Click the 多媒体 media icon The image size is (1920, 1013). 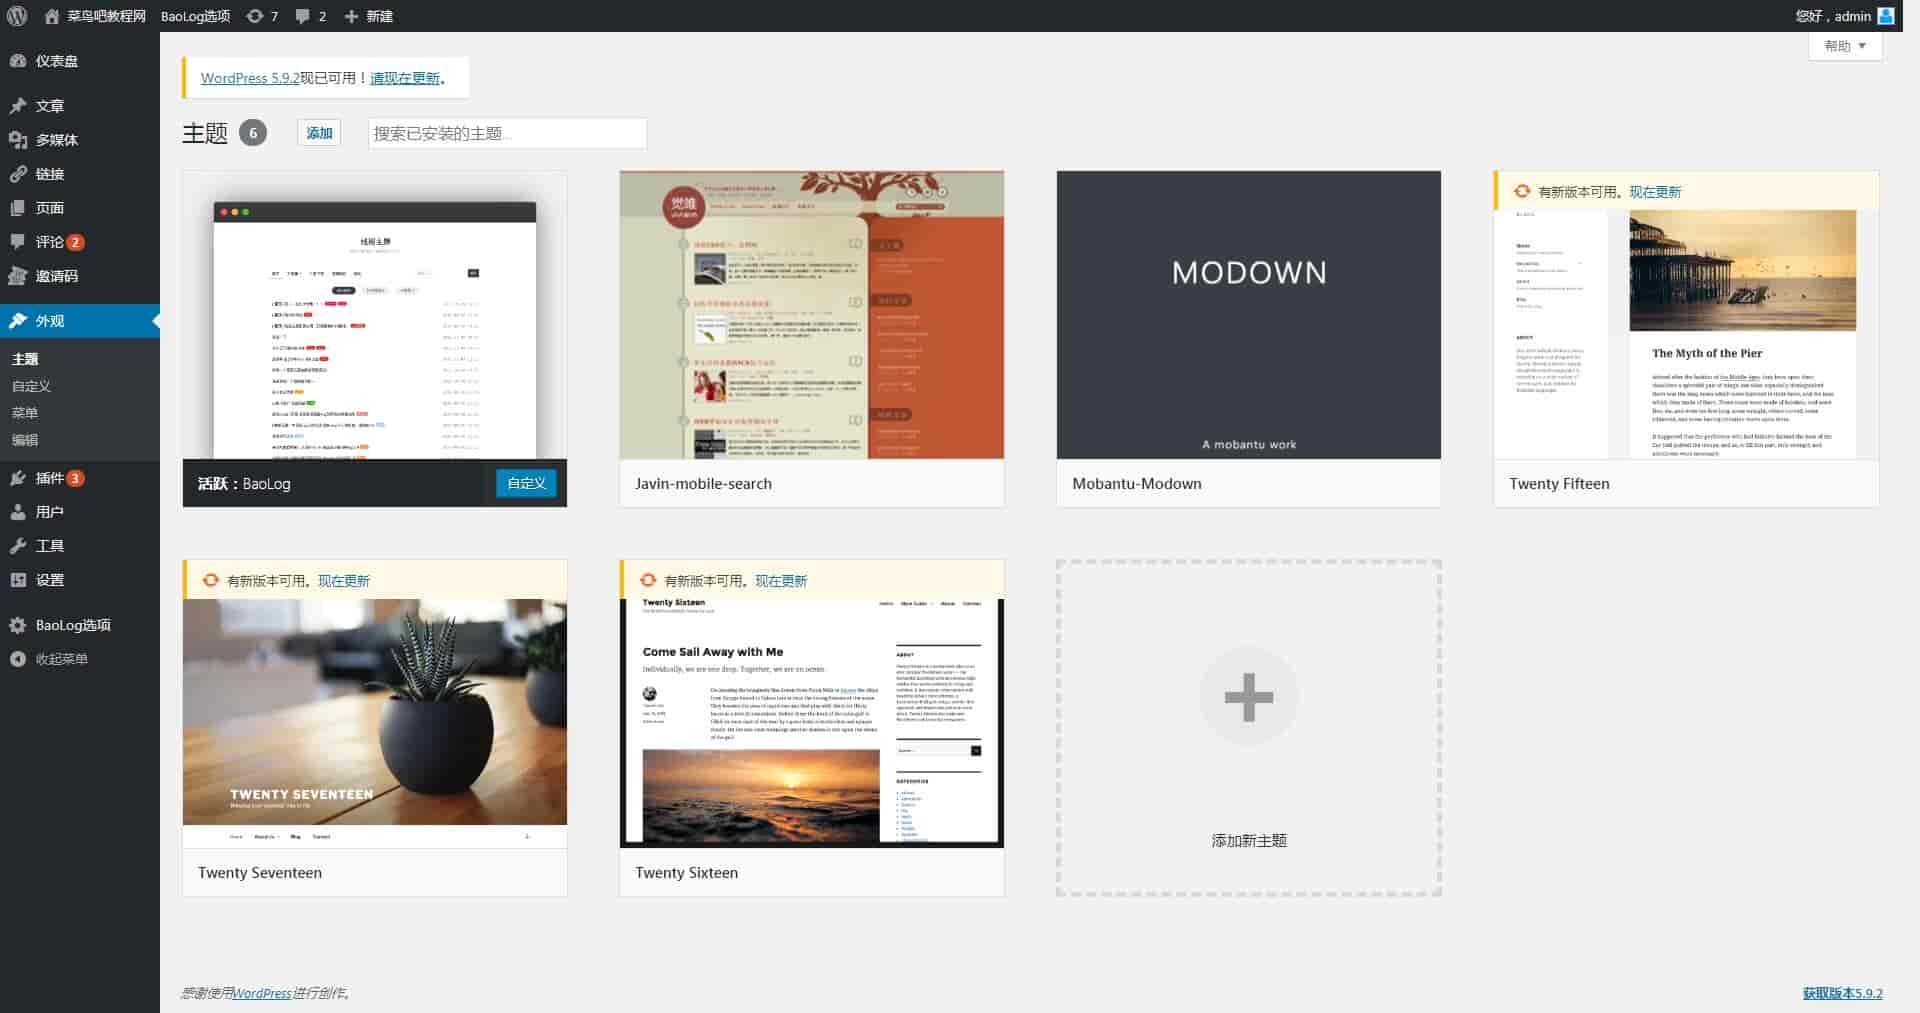[x=18, y=140]
